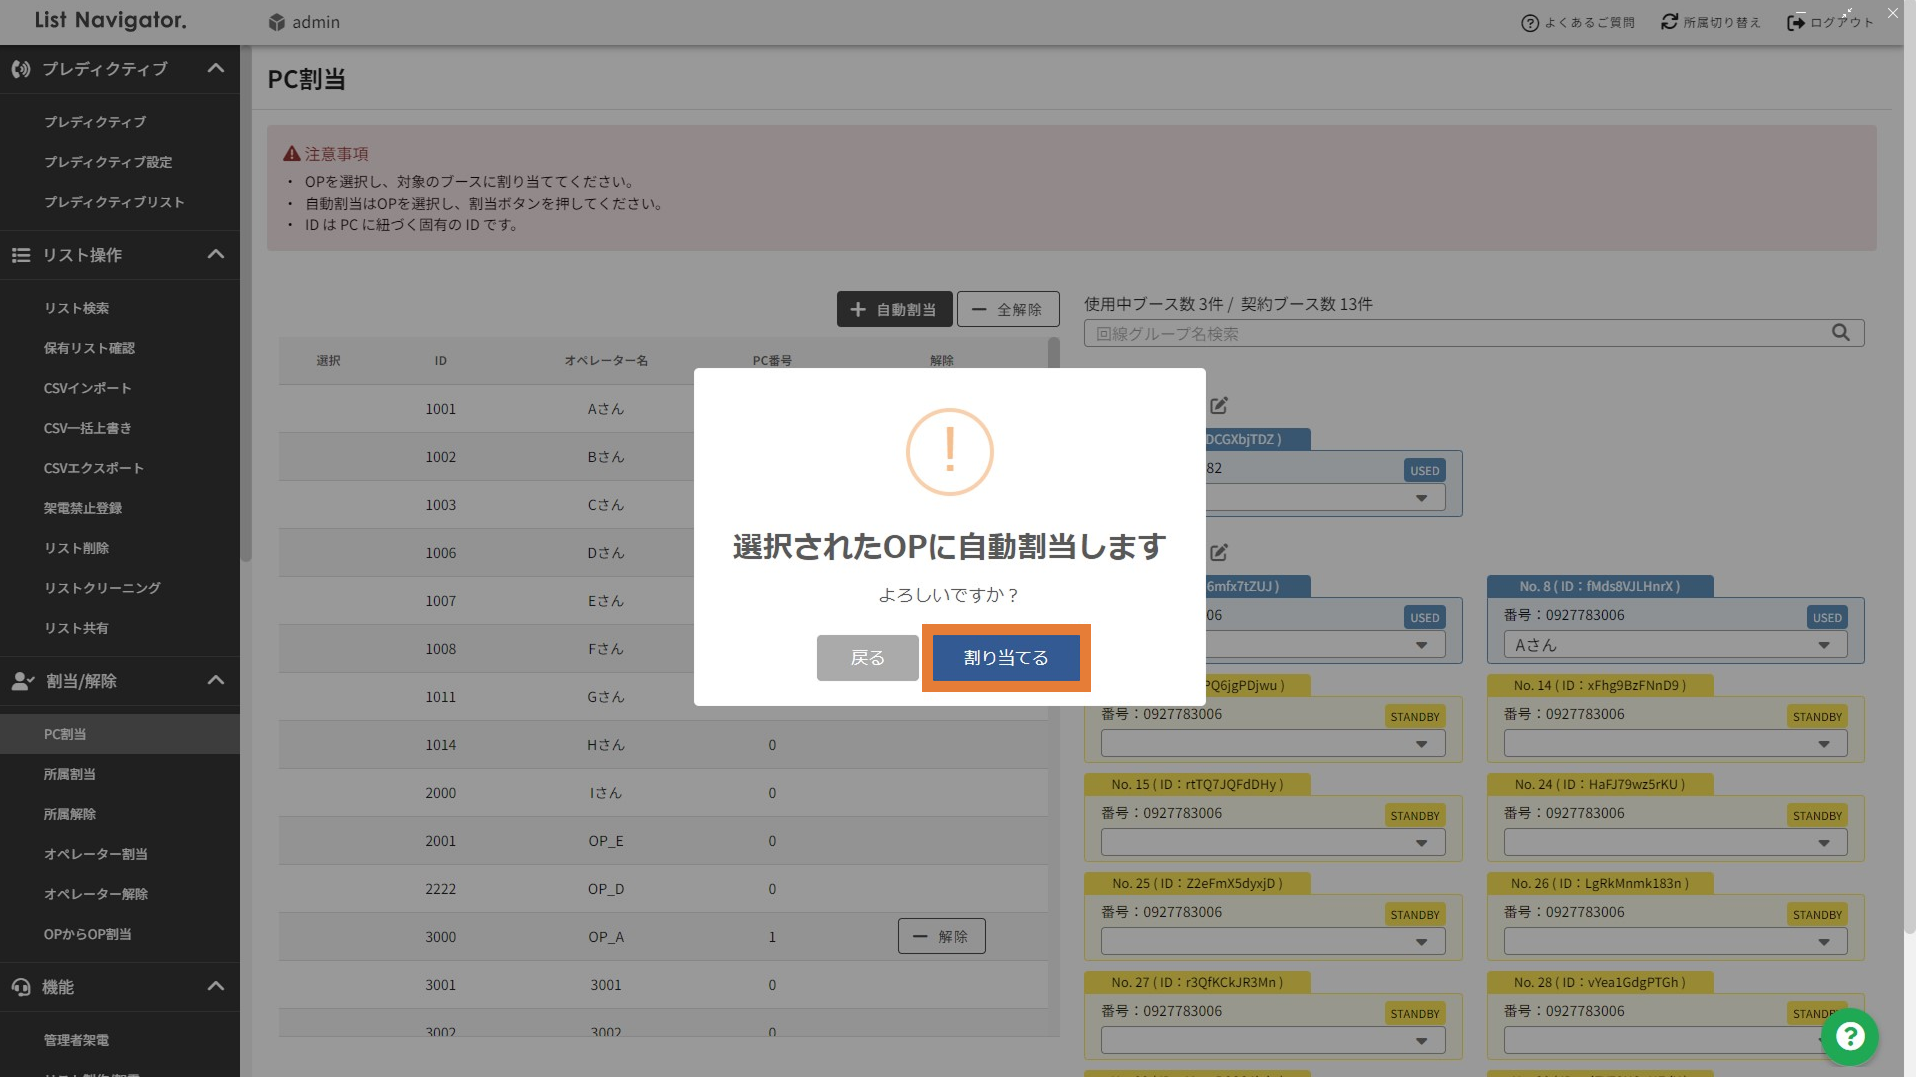Click the edit pencil icon above second booth group
The width and height of the screenshot is (1916, 1077).
[1219, 552]
